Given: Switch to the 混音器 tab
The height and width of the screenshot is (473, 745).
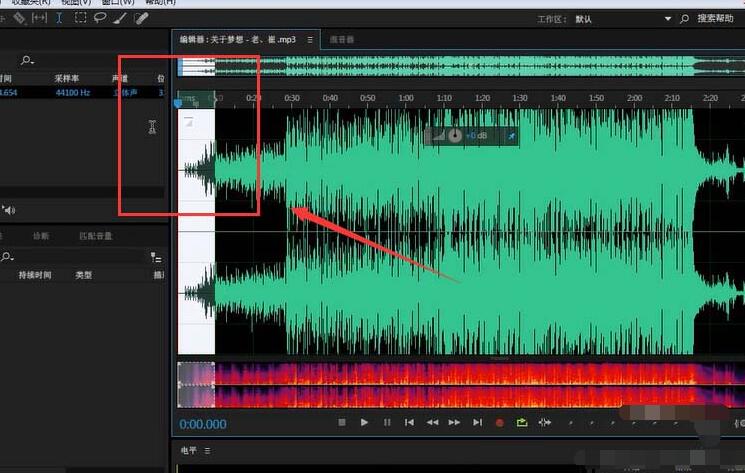Looking at the screenshot, I should tap(342, 40).
